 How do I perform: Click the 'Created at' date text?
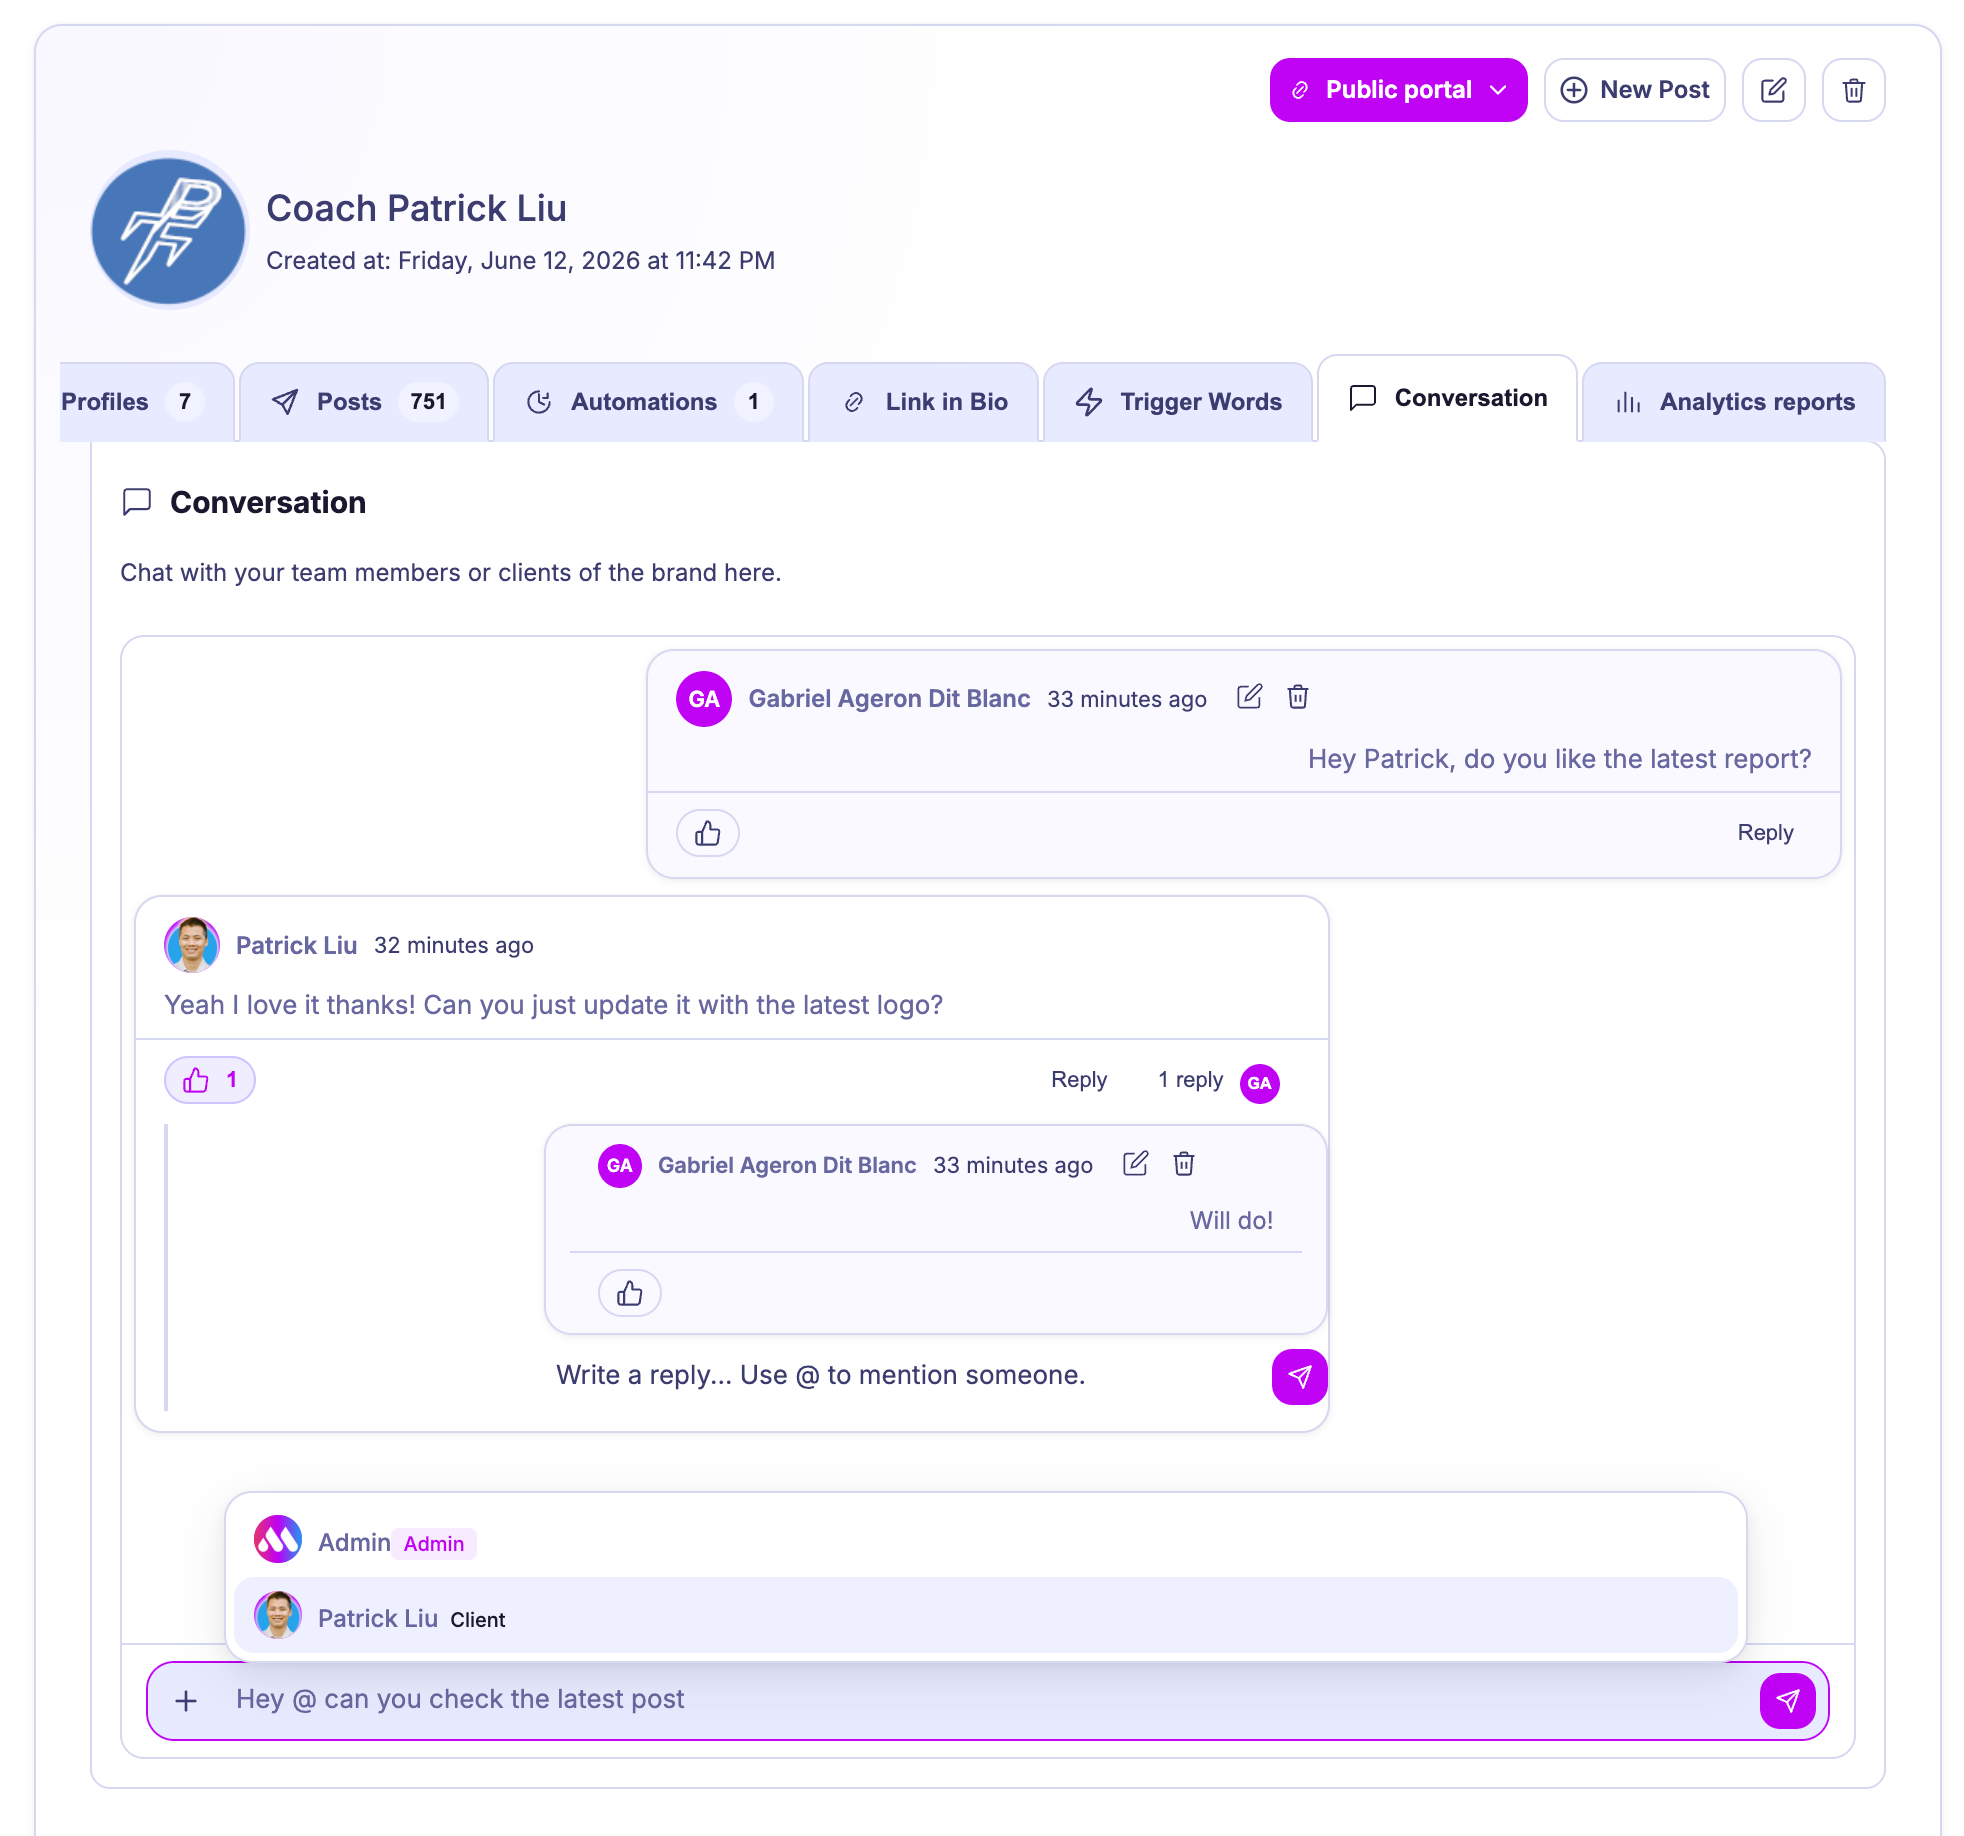click(520, 261)
